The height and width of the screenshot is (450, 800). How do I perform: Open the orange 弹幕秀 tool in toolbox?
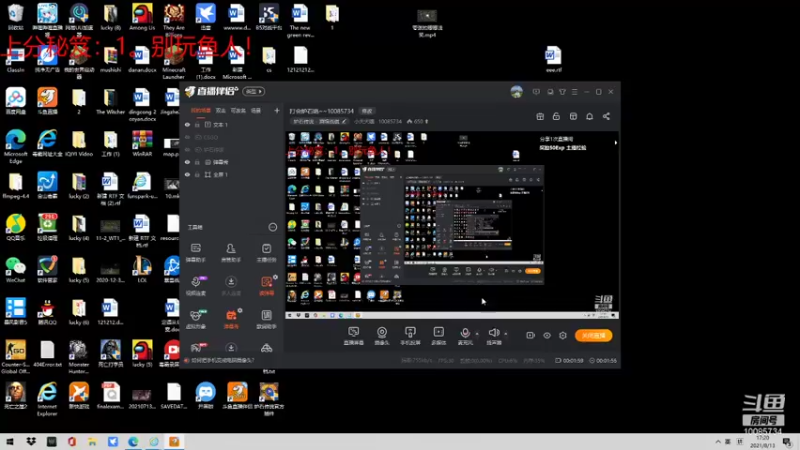[231, 319]
